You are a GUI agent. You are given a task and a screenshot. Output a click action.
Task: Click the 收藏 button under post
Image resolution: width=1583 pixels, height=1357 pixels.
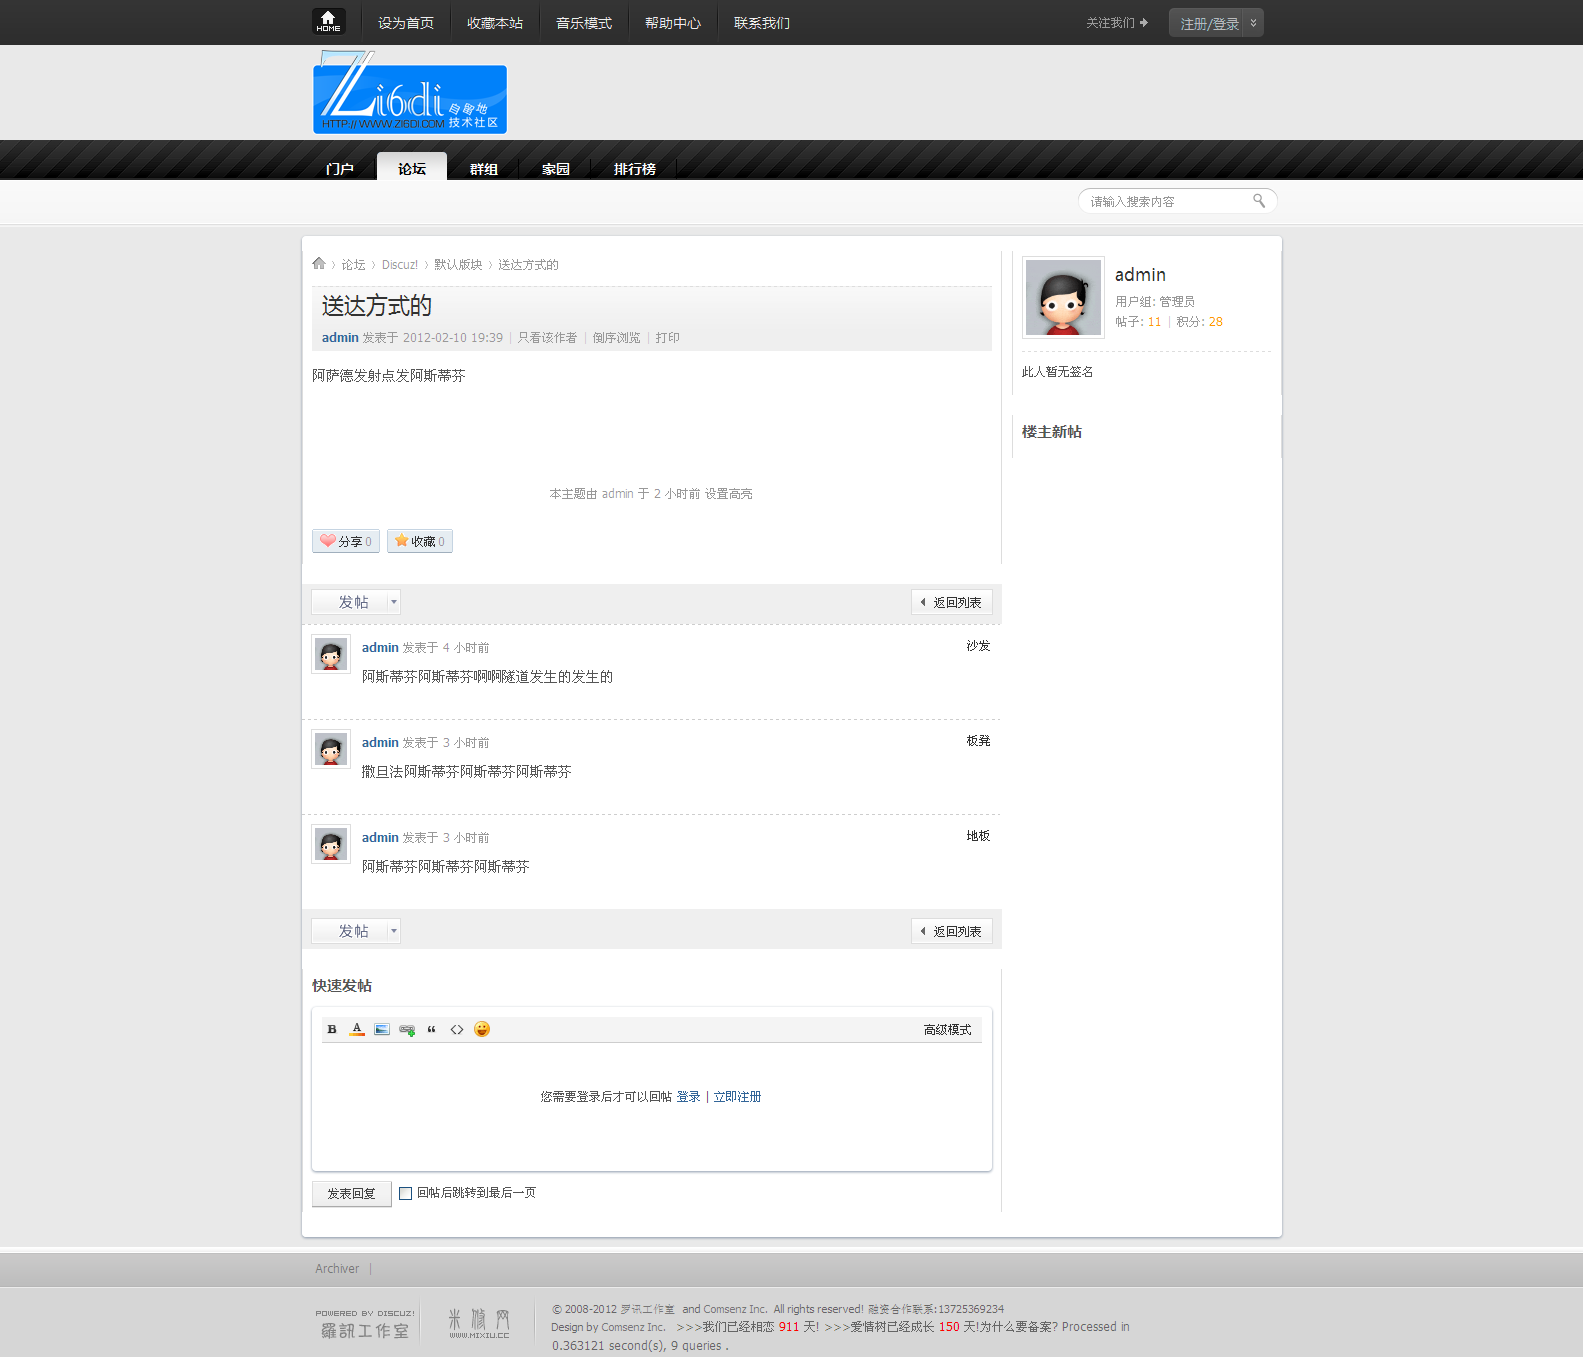pyautogui.click(x=420, y=541)
